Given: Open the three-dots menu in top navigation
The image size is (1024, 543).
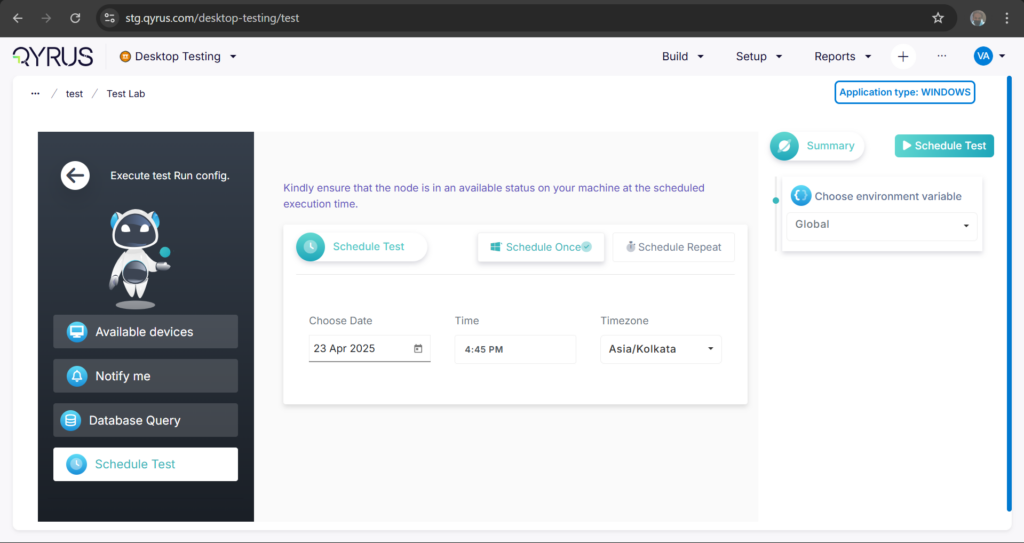Looking at the screenshot, I should tap(942, 57).
